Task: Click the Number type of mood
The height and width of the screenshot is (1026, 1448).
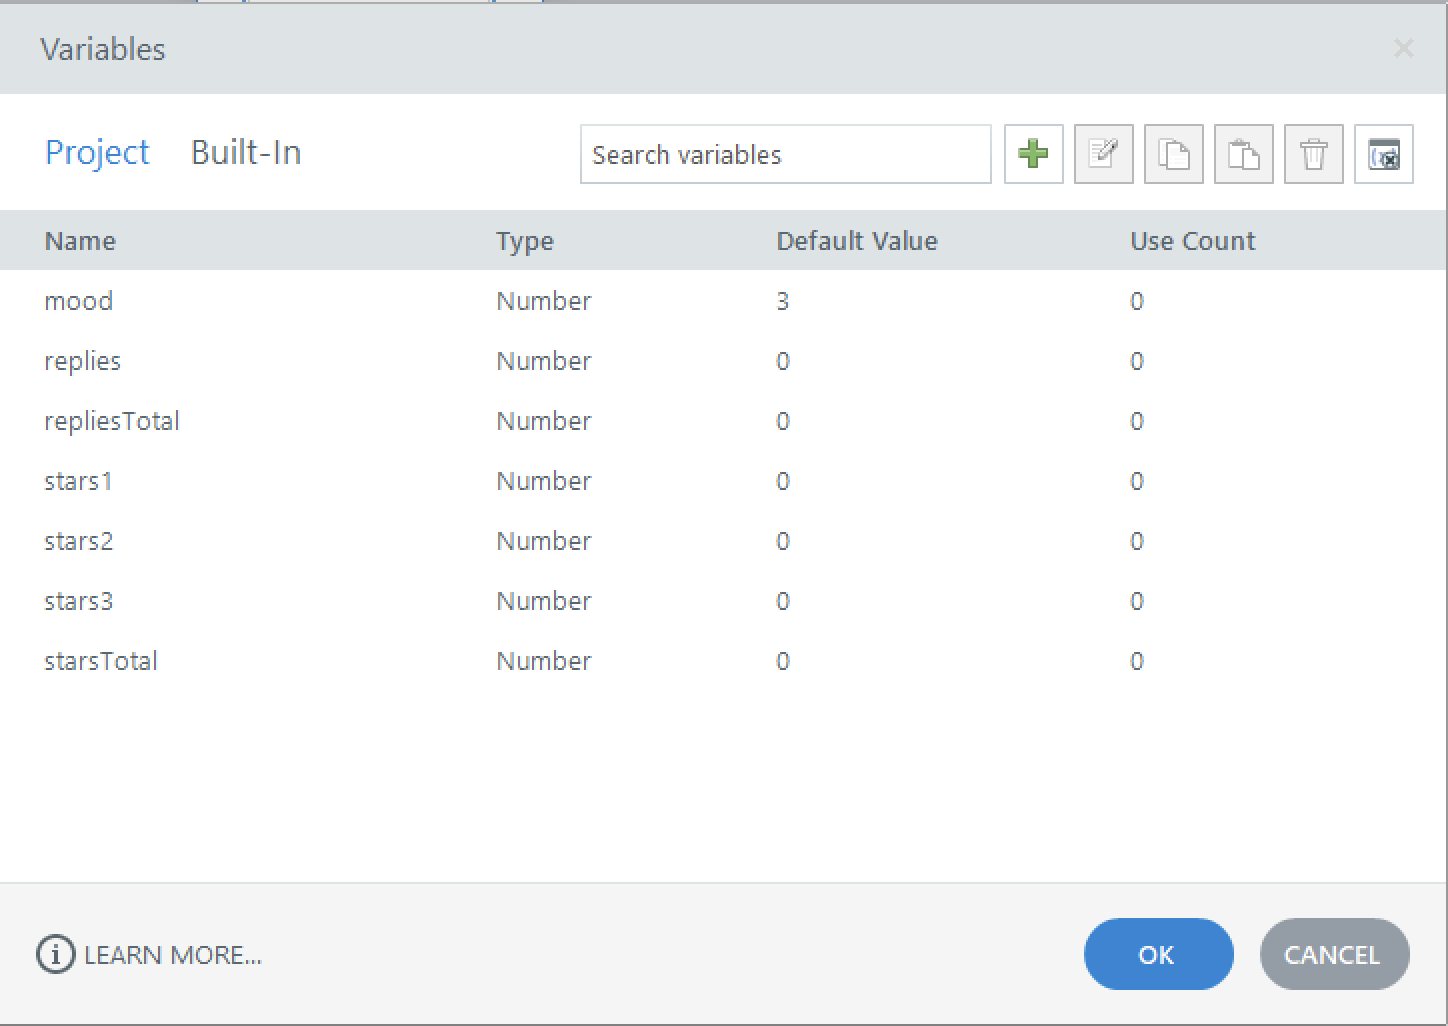Action: (544, 301)
